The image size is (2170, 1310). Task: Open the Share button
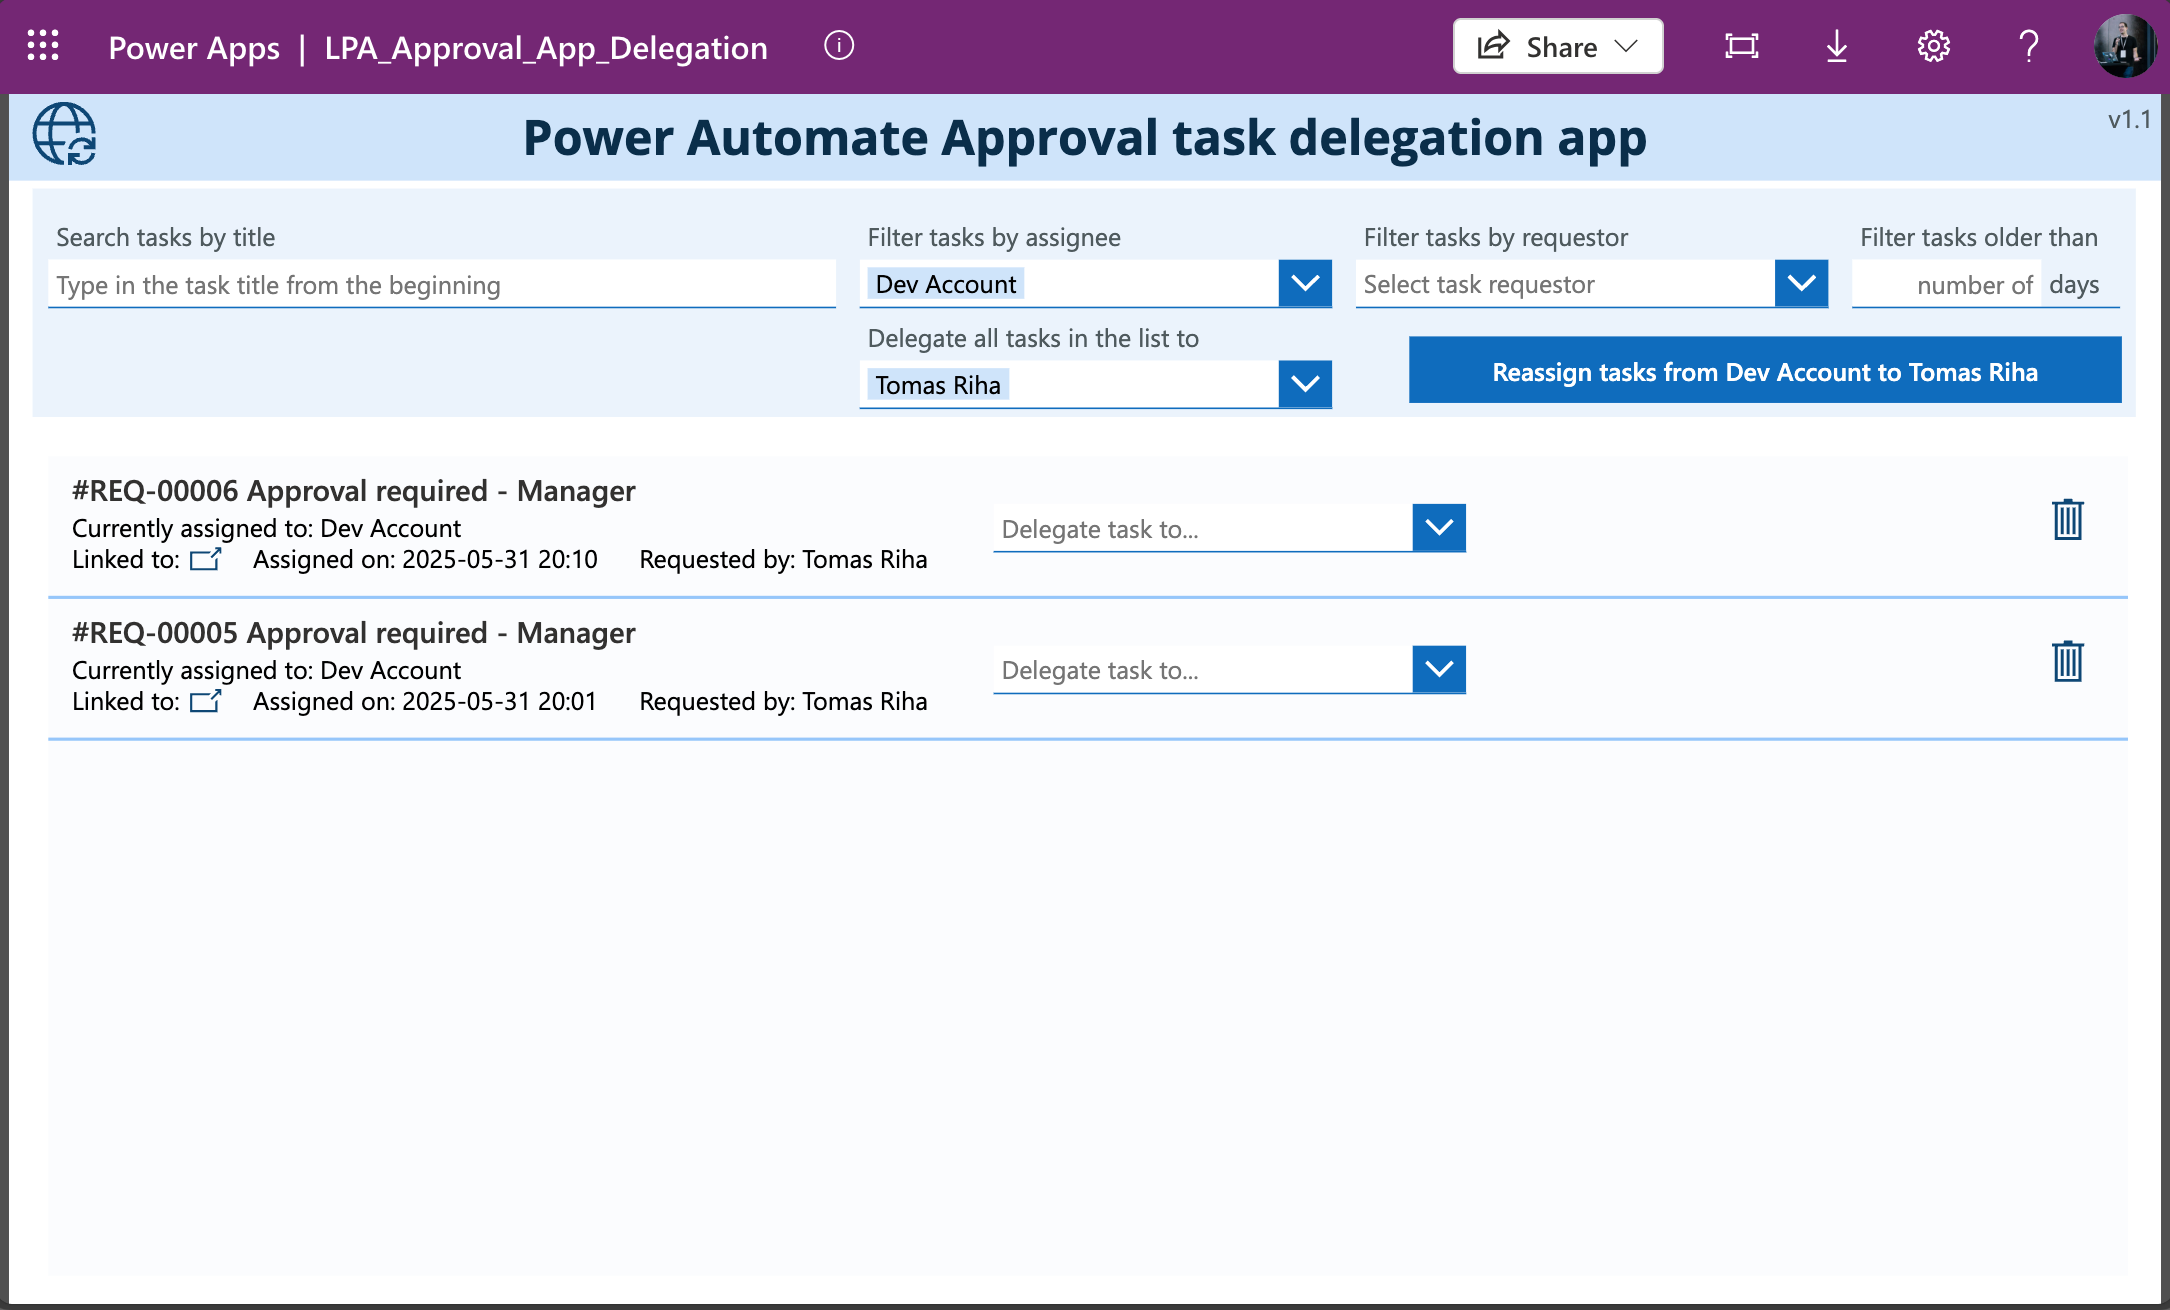pos(1558,46)
